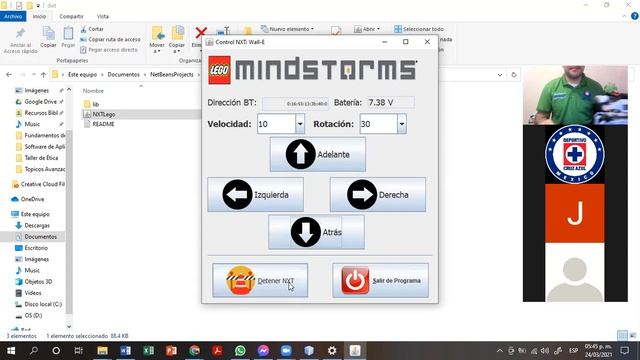Viewport: 640px width, 360px height.
Task: Open Settings gear on the taskbar
Action: tap(332, 351)
